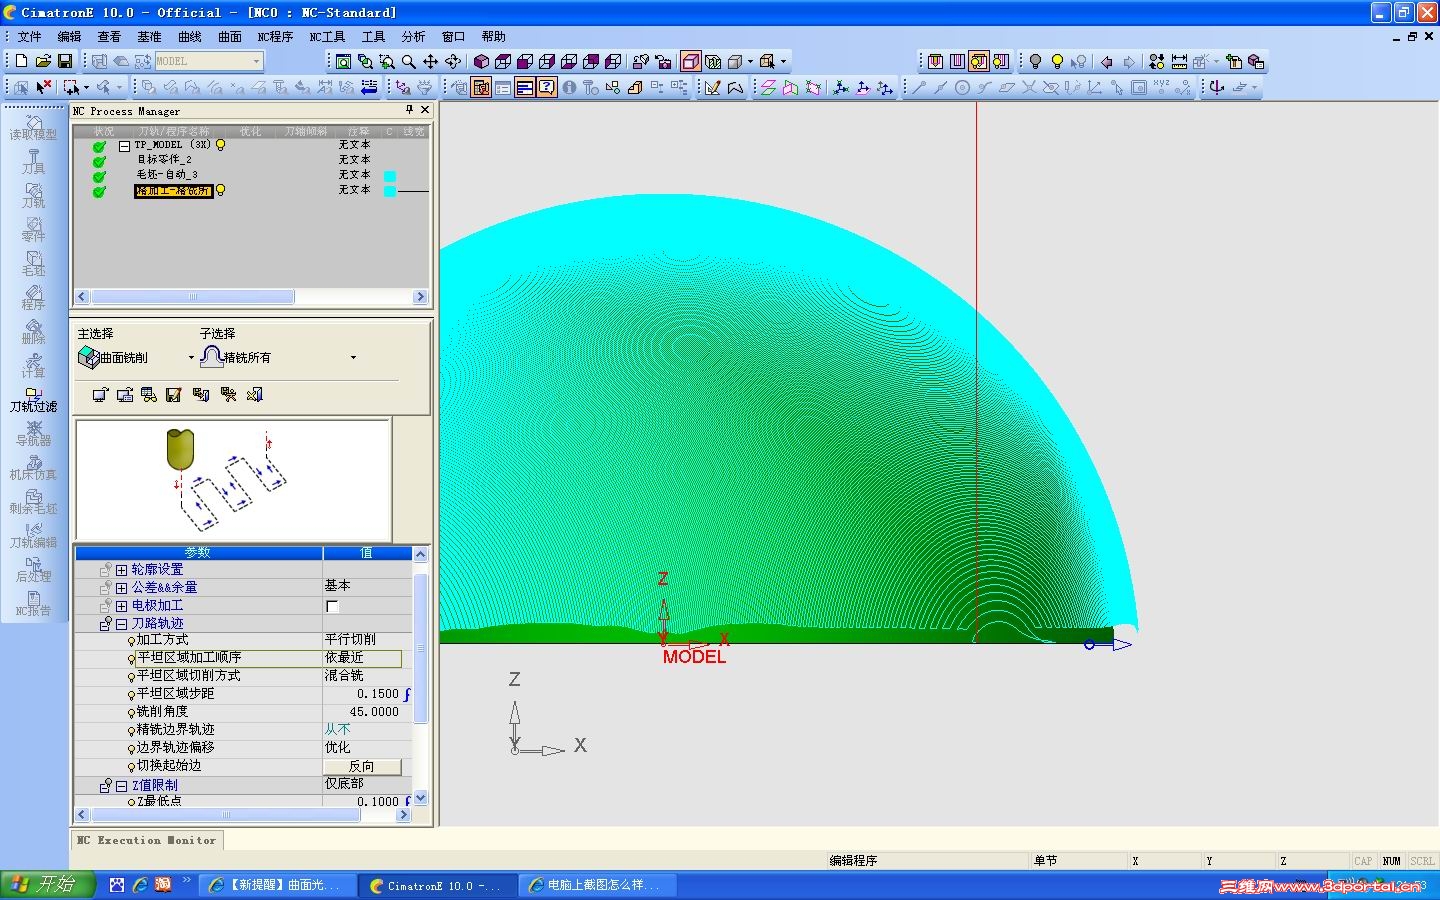Click the first procedure action icon under 主选择

pos(100,395)
